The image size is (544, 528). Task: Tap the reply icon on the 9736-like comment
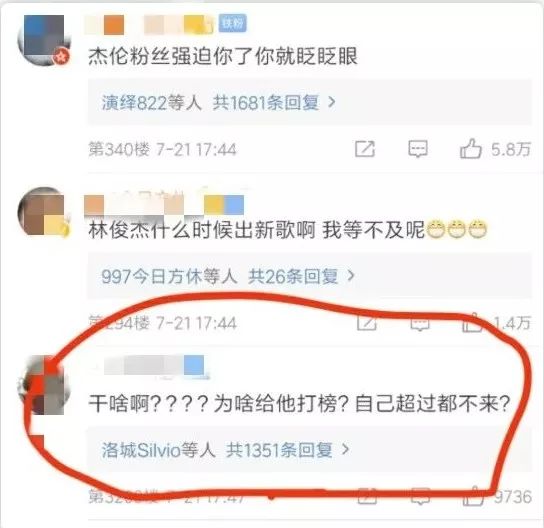point(420,497)
